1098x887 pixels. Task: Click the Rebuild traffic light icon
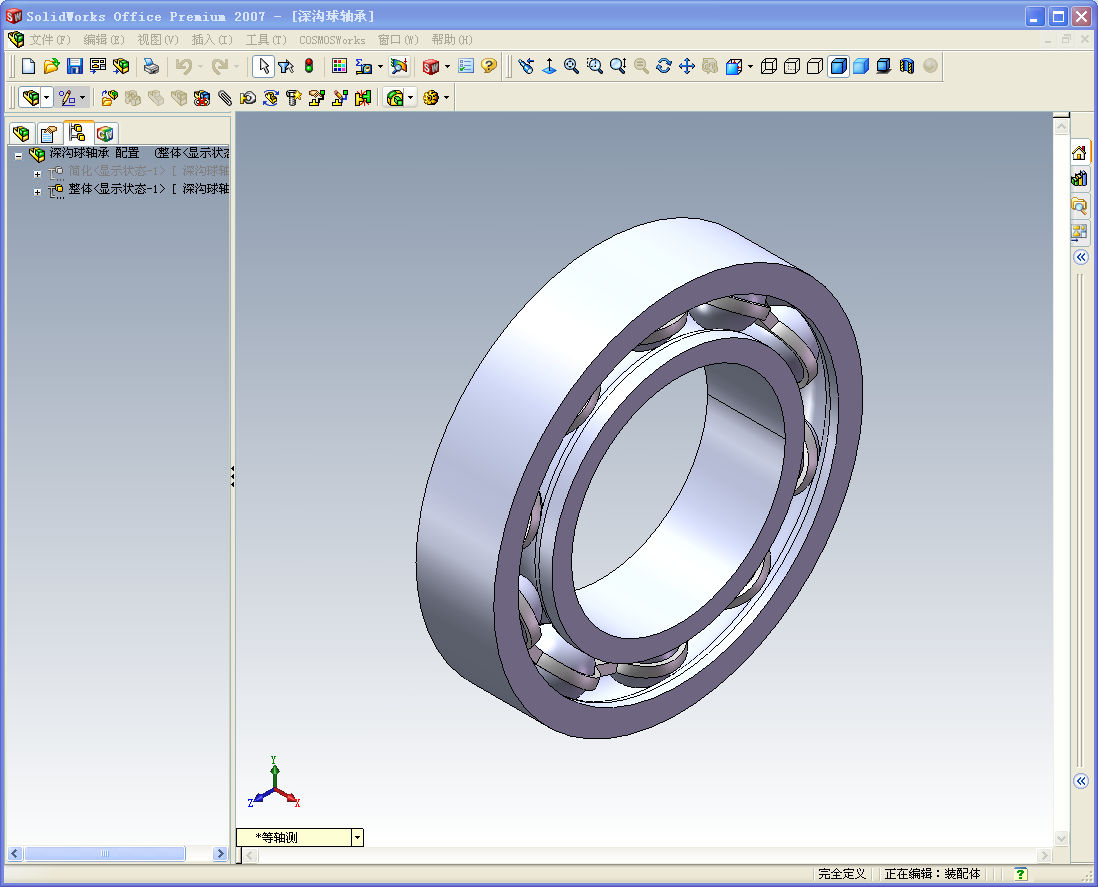click(309, 67)
